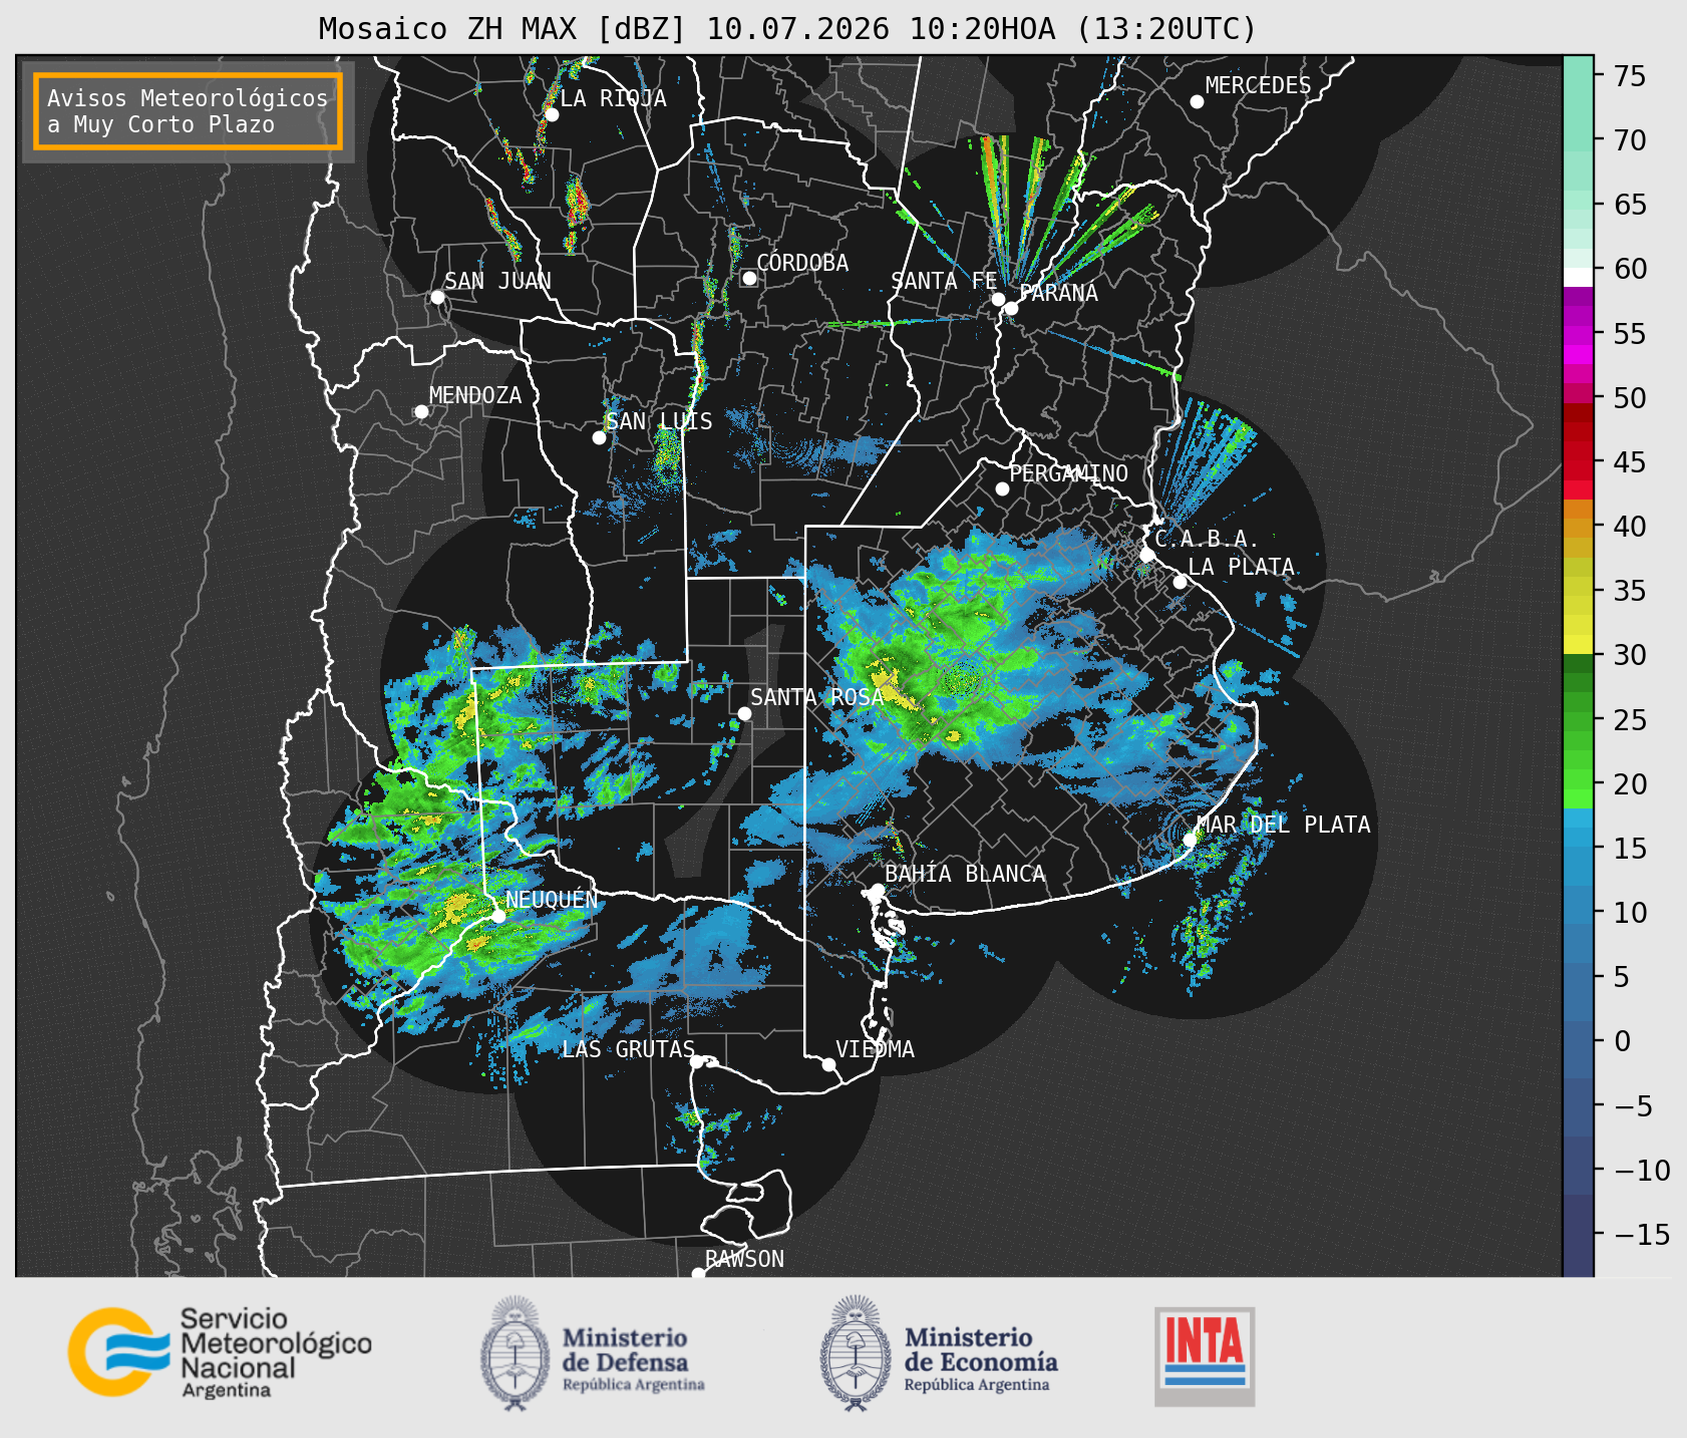Click the Ministerio de Economía emblem
This screenshot has height=1438, width=1687.
click(x=853, y=1353)
